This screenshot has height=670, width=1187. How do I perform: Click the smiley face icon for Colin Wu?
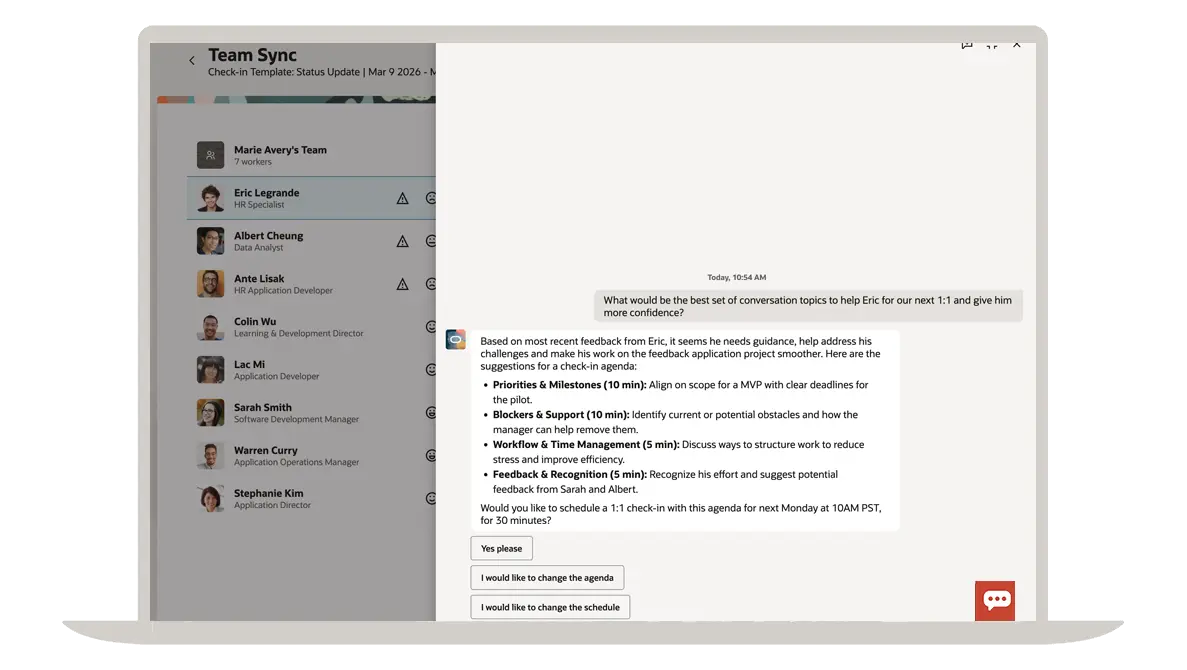(431, 327)
